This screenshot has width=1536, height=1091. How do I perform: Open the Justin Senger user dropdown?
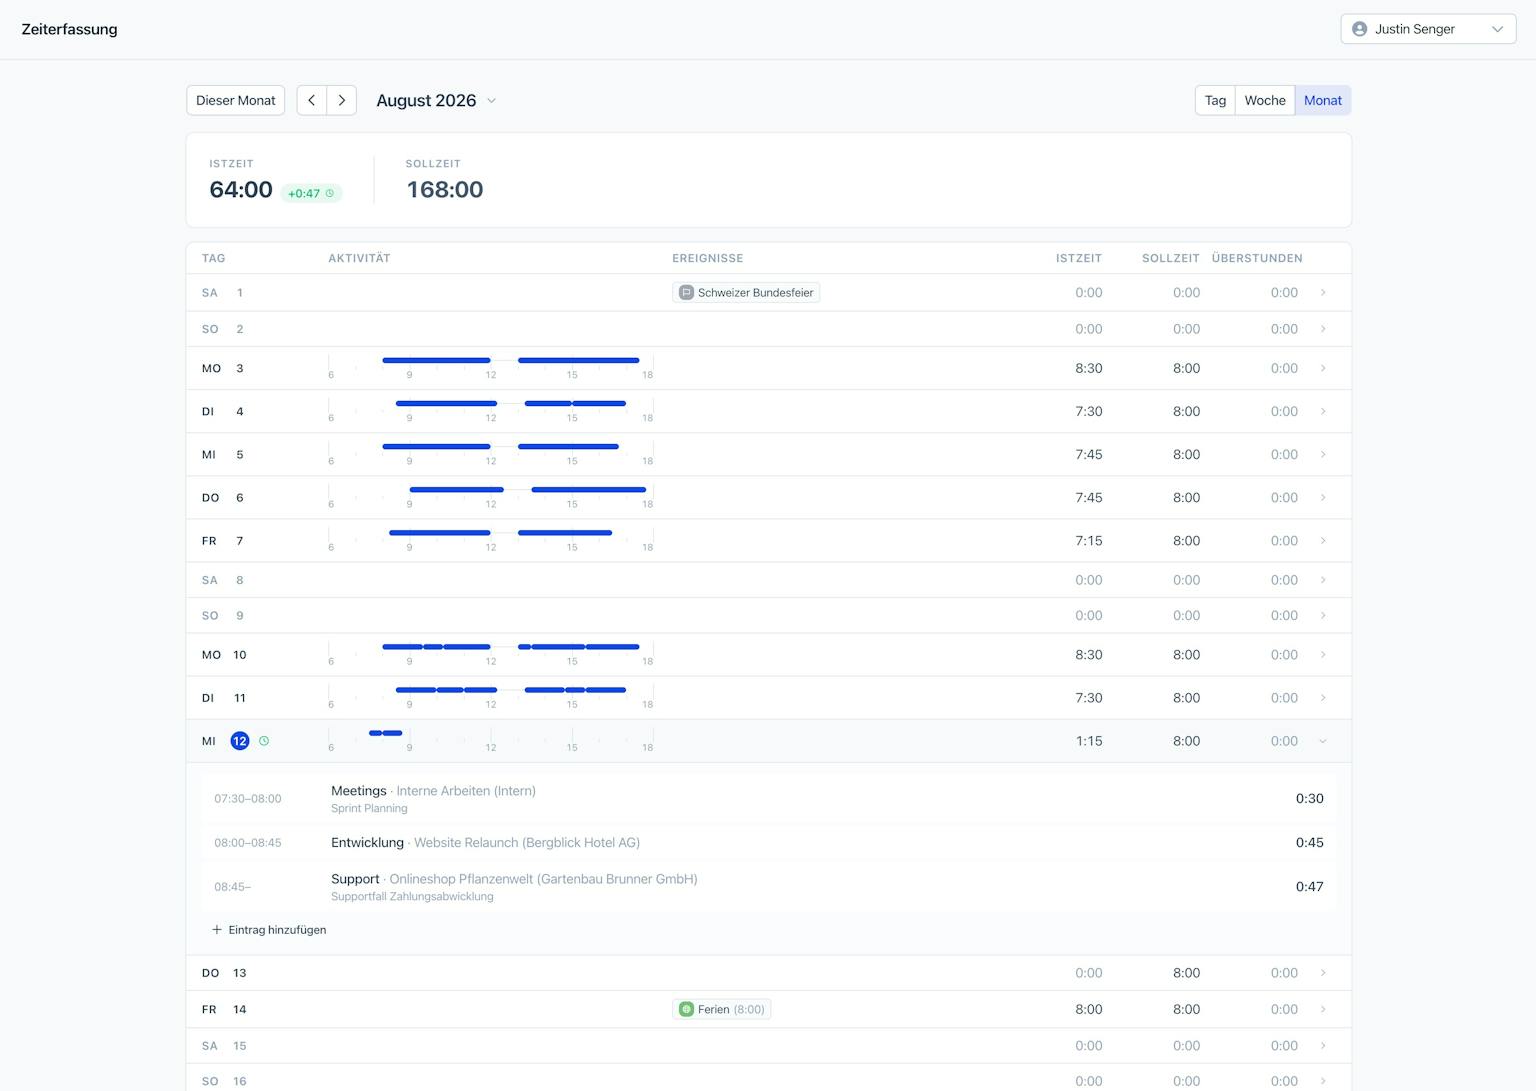[x=1428, y=29]
